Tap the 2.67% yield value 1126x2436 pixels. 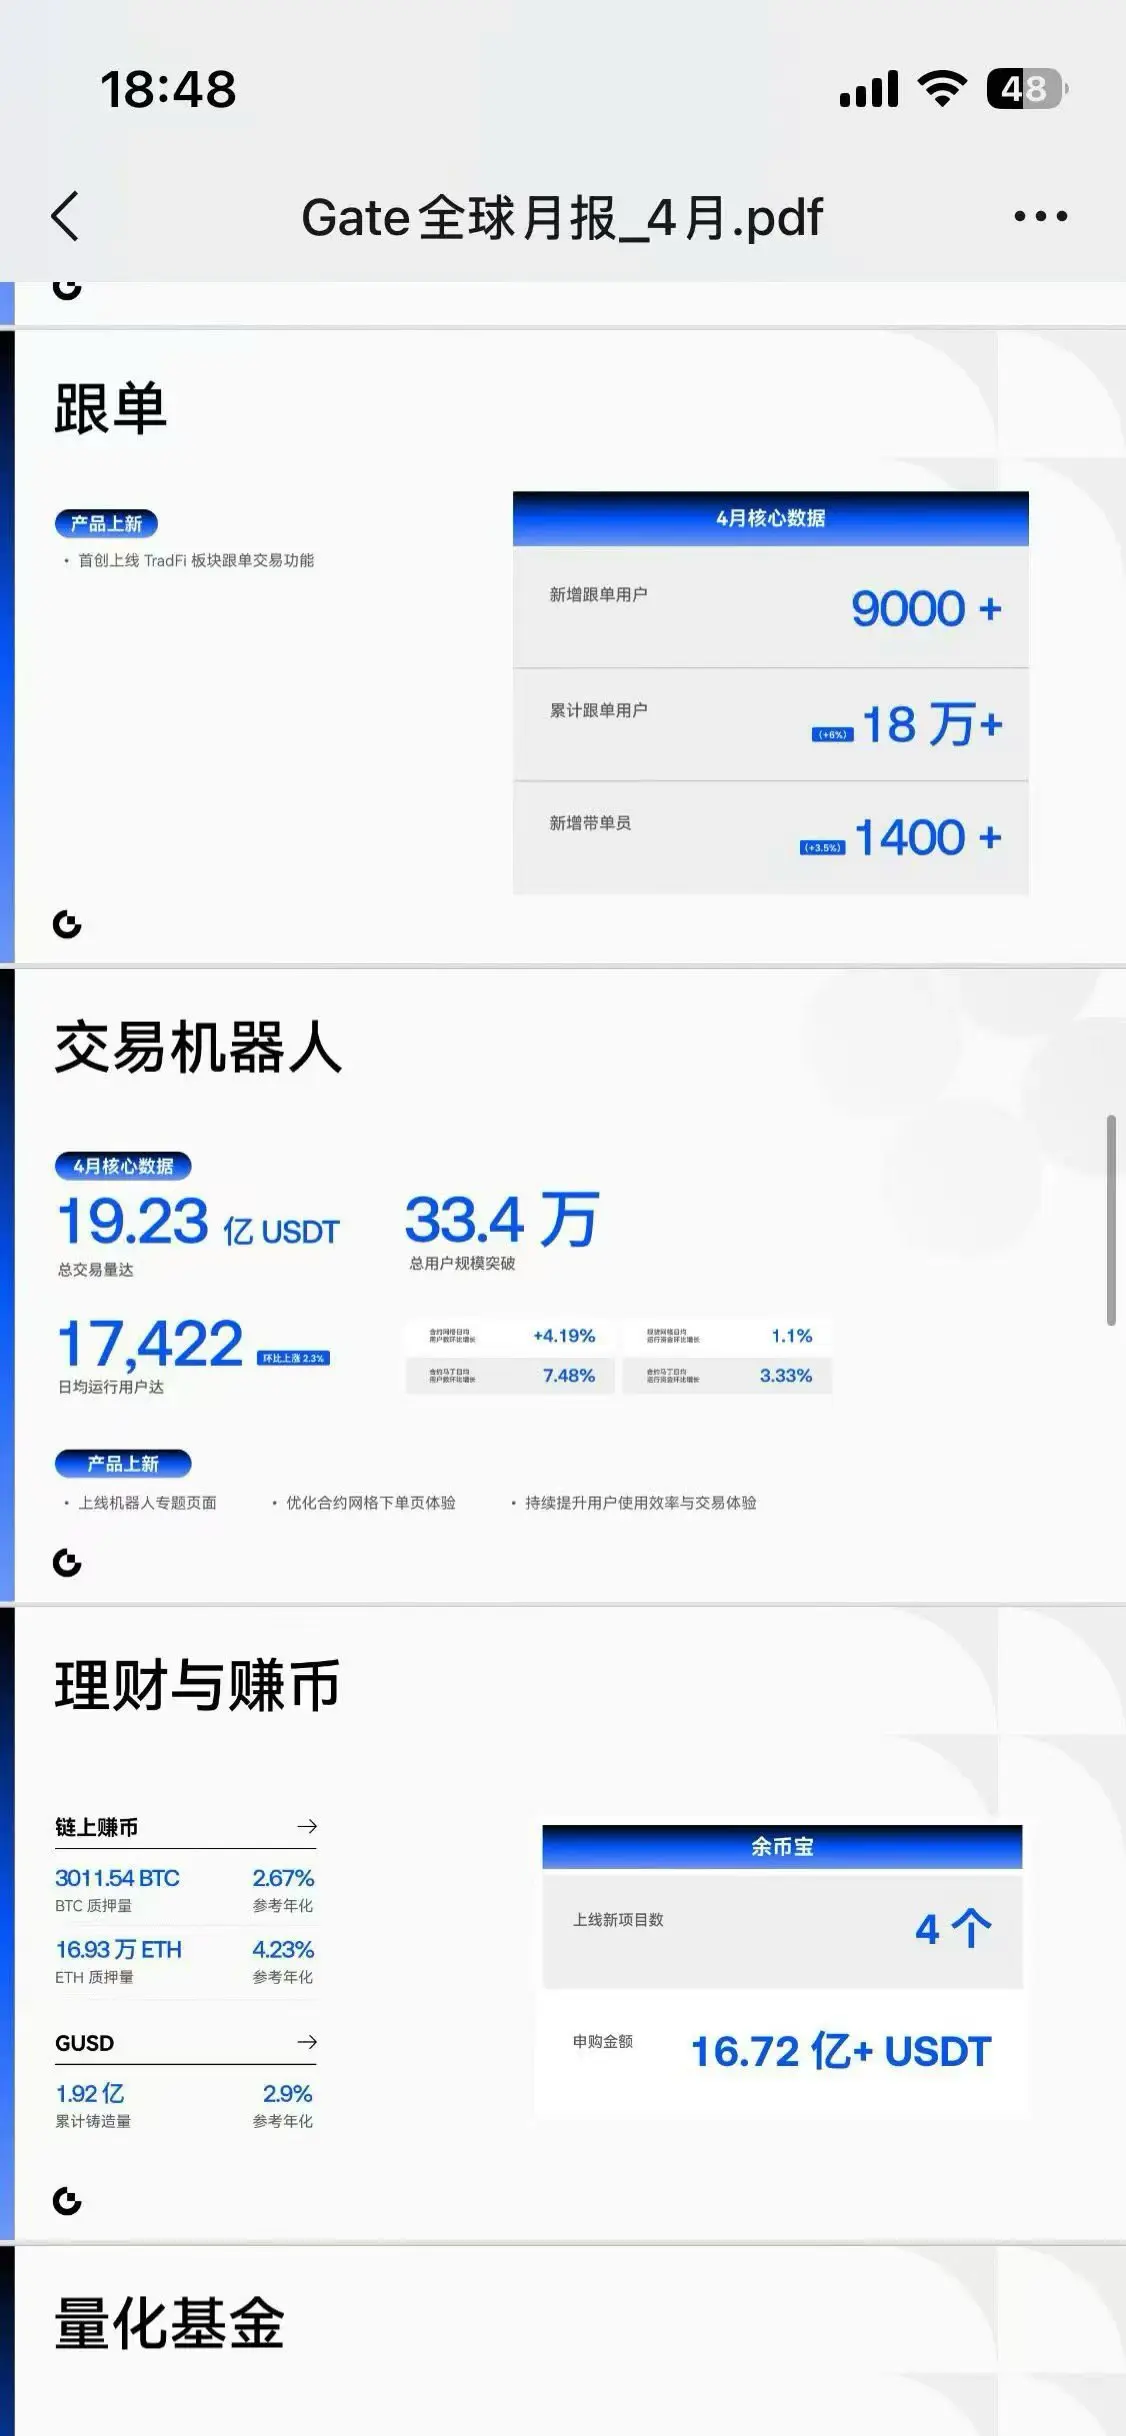(283, 1878)
